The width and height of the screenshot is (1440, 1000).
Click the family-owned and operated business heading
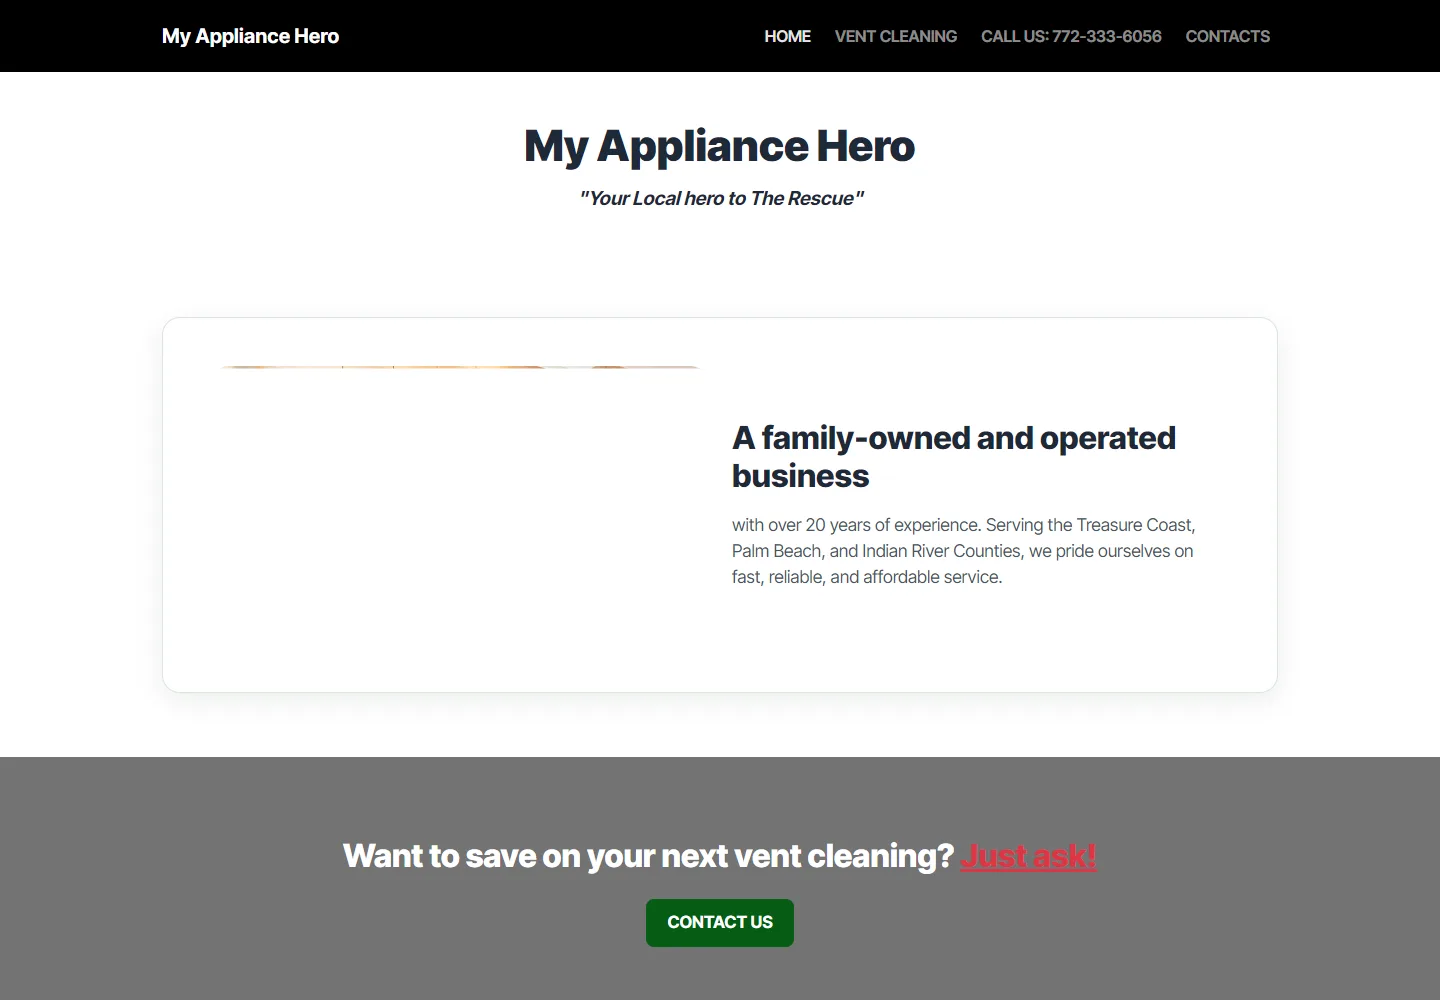954,456
